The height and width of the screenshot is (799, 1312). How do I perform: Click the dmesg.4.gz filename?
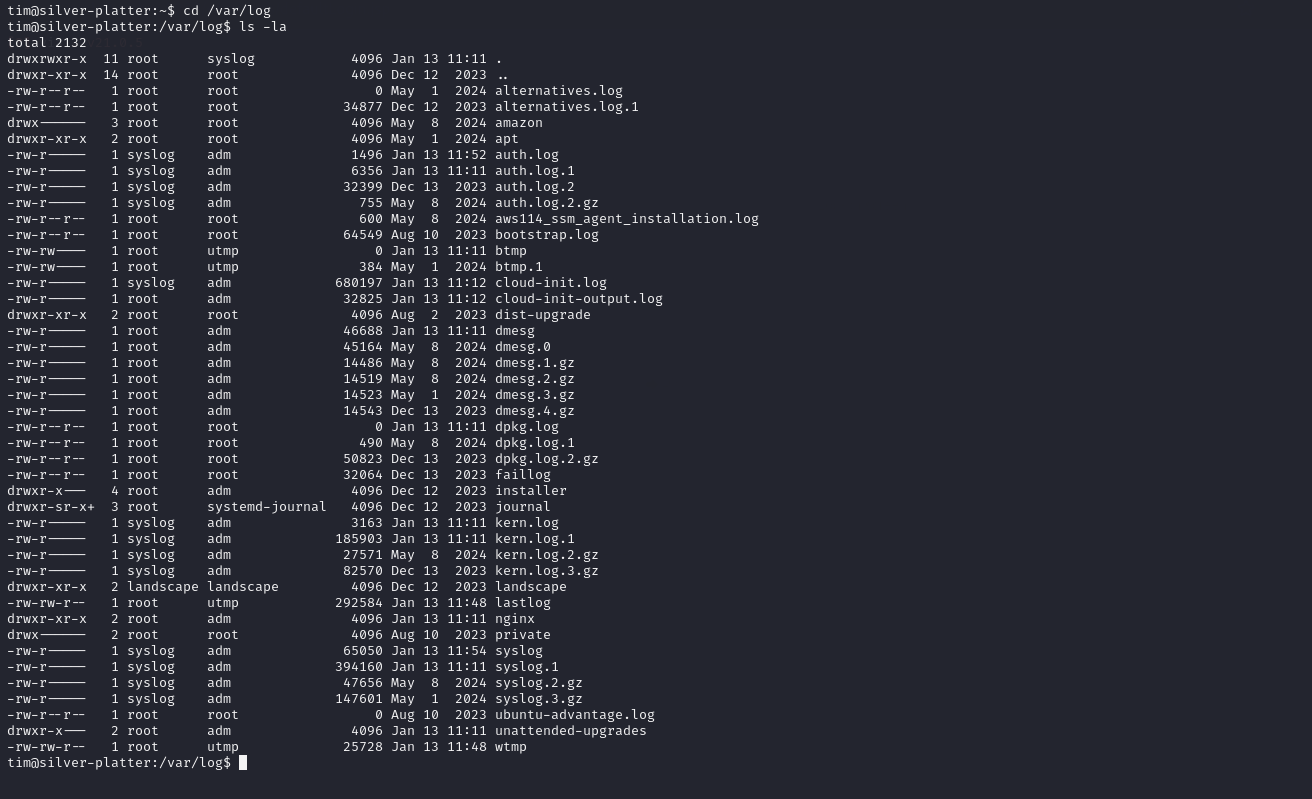(x=535, y=411)
